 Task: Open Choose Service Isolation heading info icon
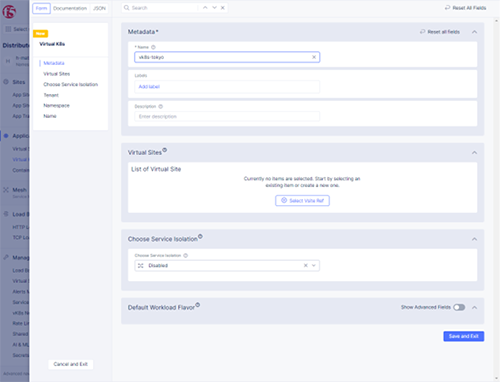(200, 236)
